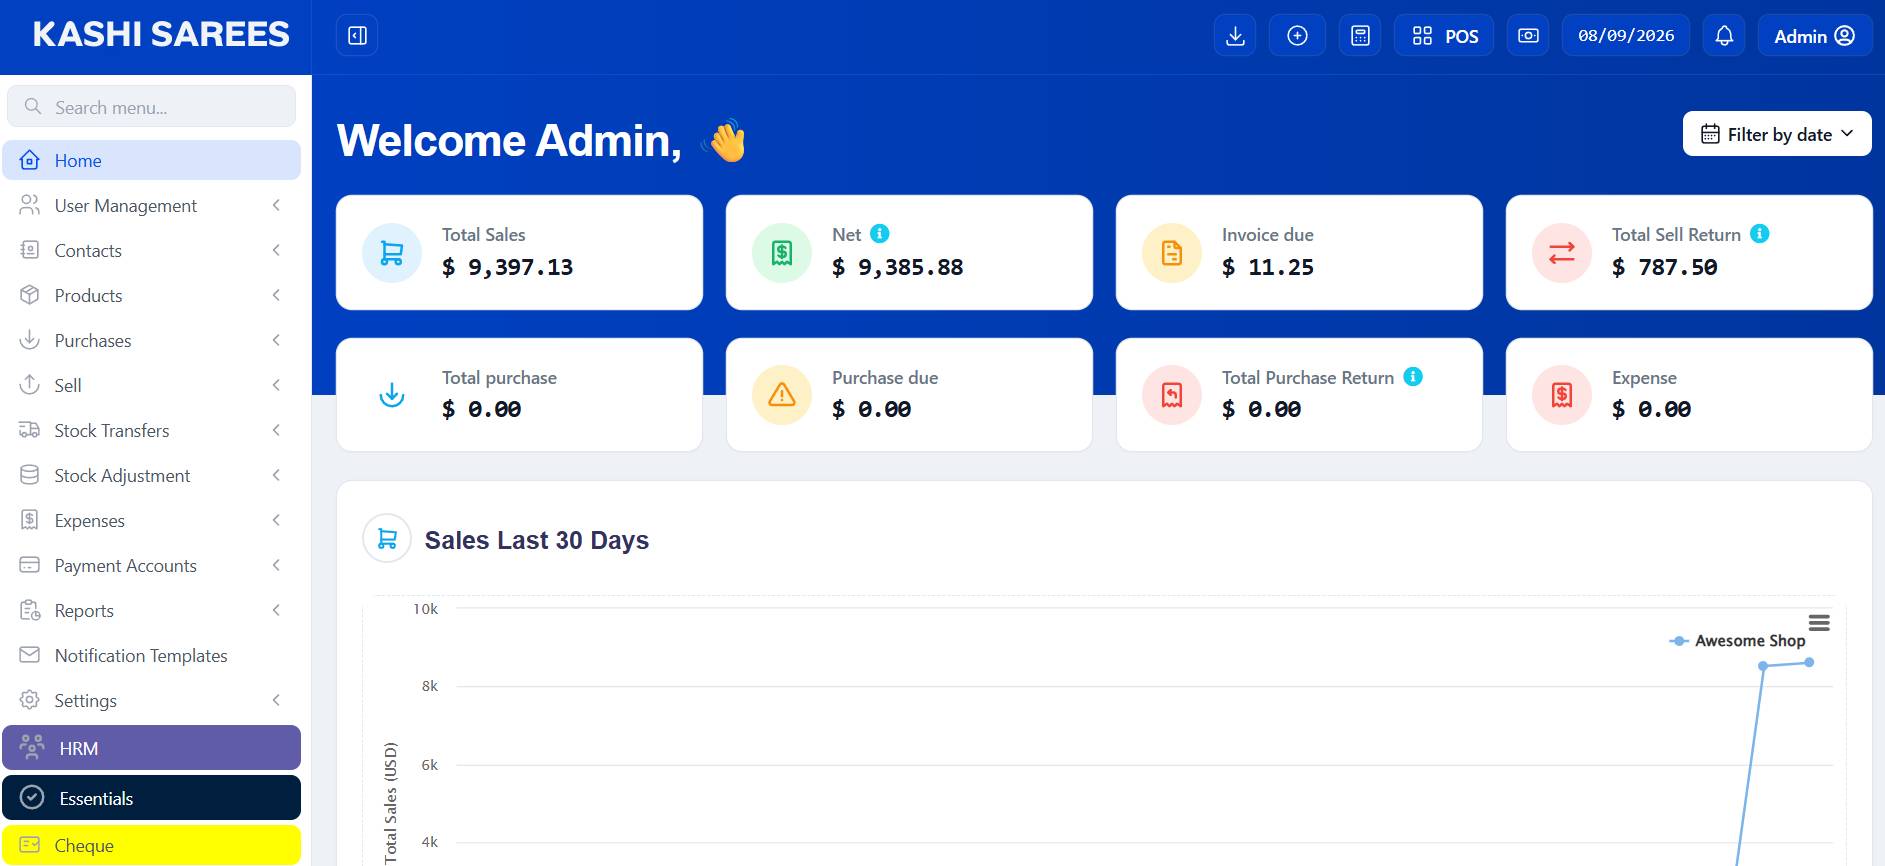This screenshot has height=866, width=1885.
Task: Click the last data point on sales chart
Action: click(1809, 662)
